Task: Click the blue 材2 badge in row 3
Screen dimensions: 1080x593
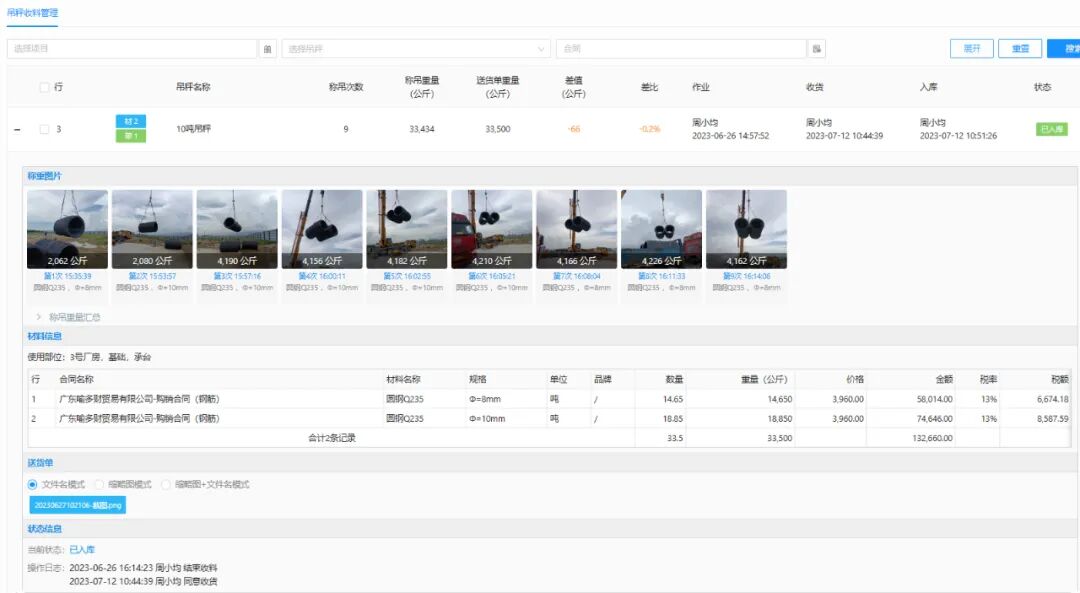Action: [130, 121]
